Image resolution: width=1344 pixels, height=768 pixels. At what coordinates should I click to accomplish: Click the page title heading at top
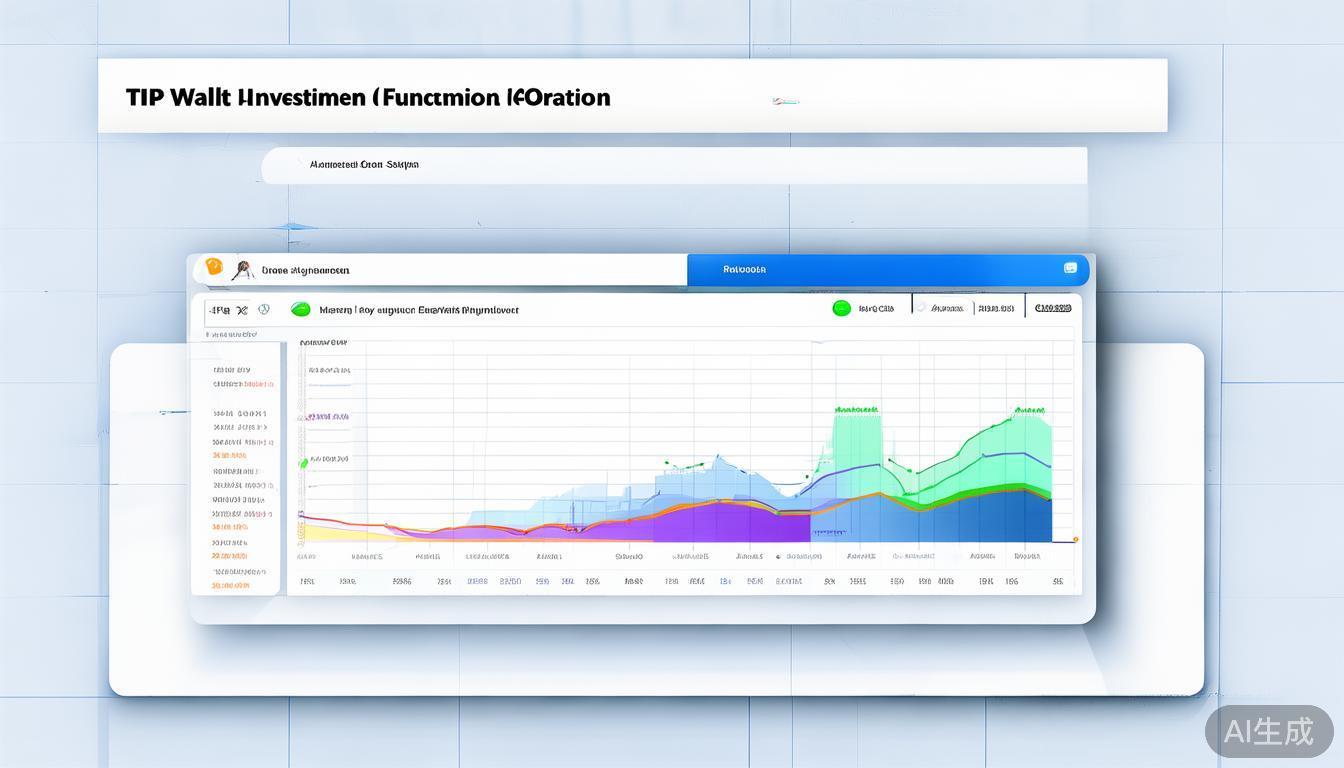pos(368,97)
